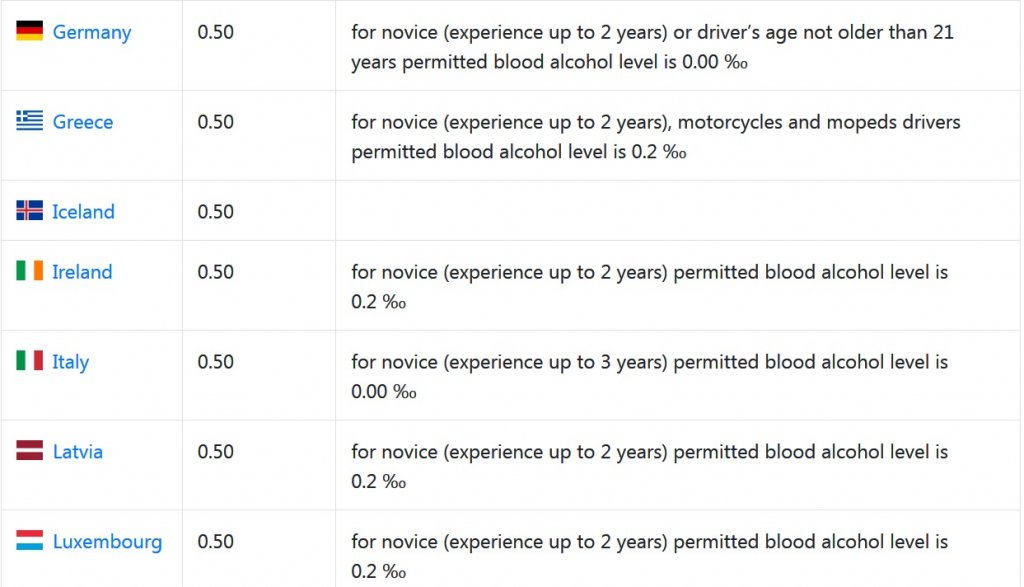Open the Latvia country link

[x=78, y=452]
